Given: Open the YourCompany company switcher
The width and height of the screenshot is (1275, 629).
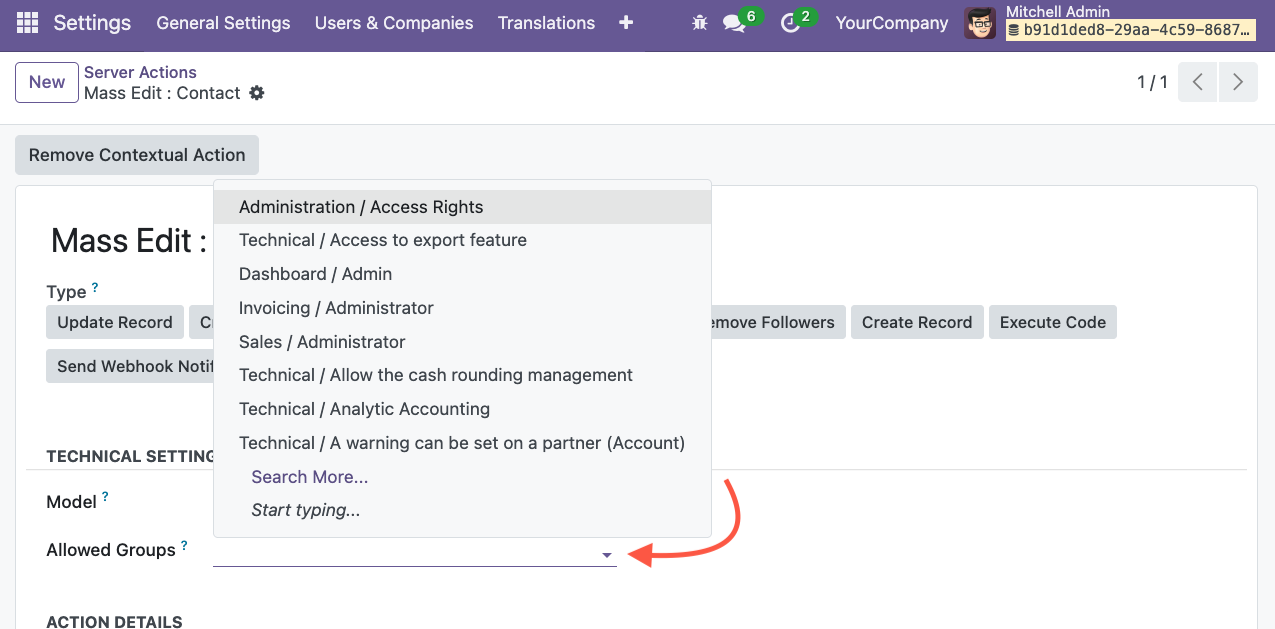Looking at the screenshot, I should pyautogui.click(x=892, y=22).
